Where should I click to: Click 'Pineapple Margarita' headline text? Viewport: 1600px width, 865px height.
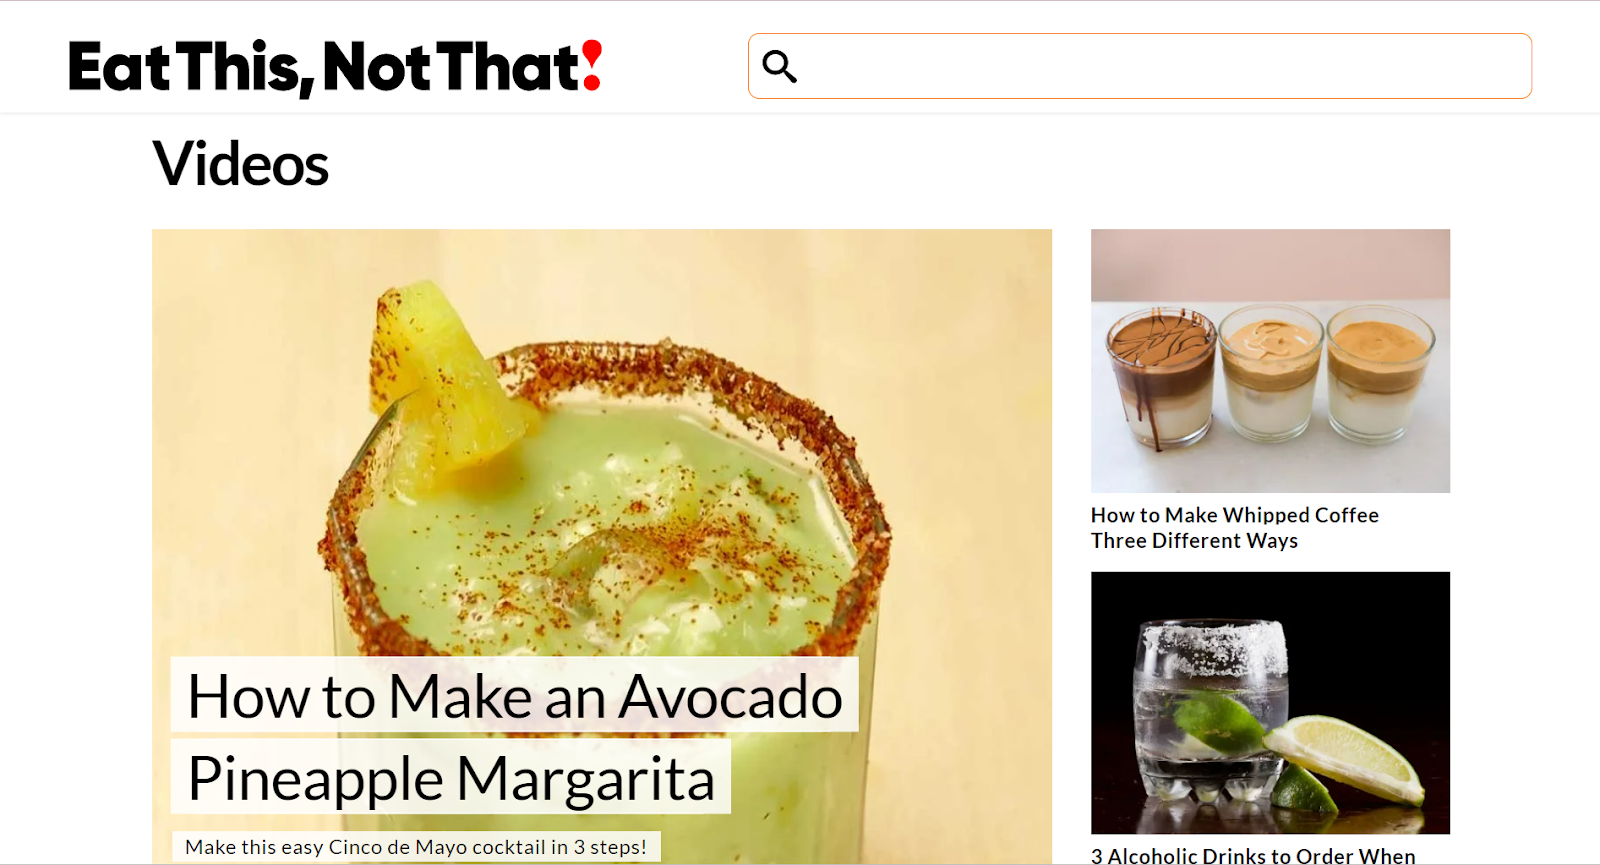click(451, 778)
